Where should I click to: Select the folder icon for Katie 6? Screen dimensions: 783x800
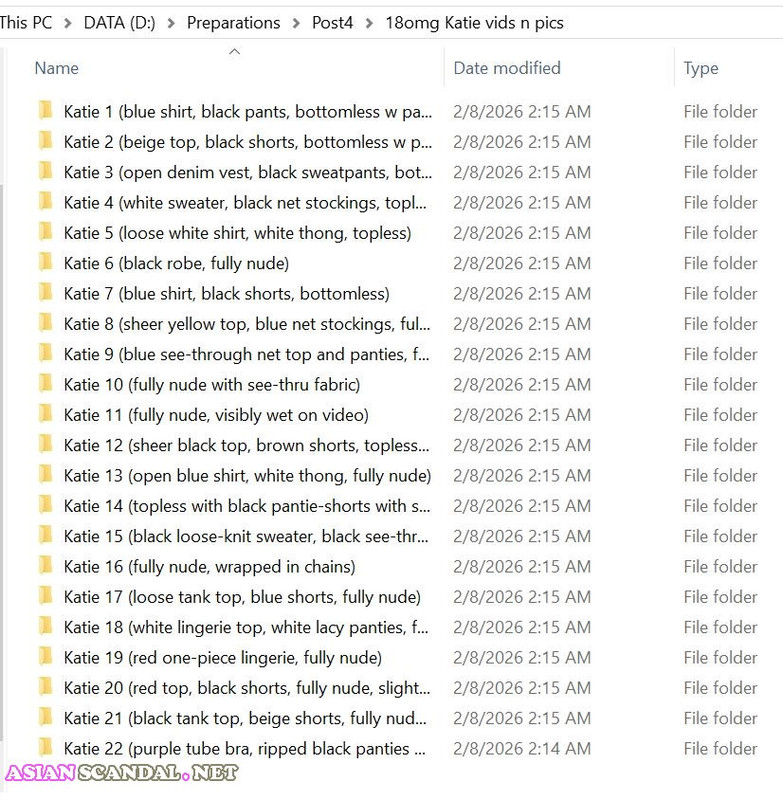pos(45,262)
